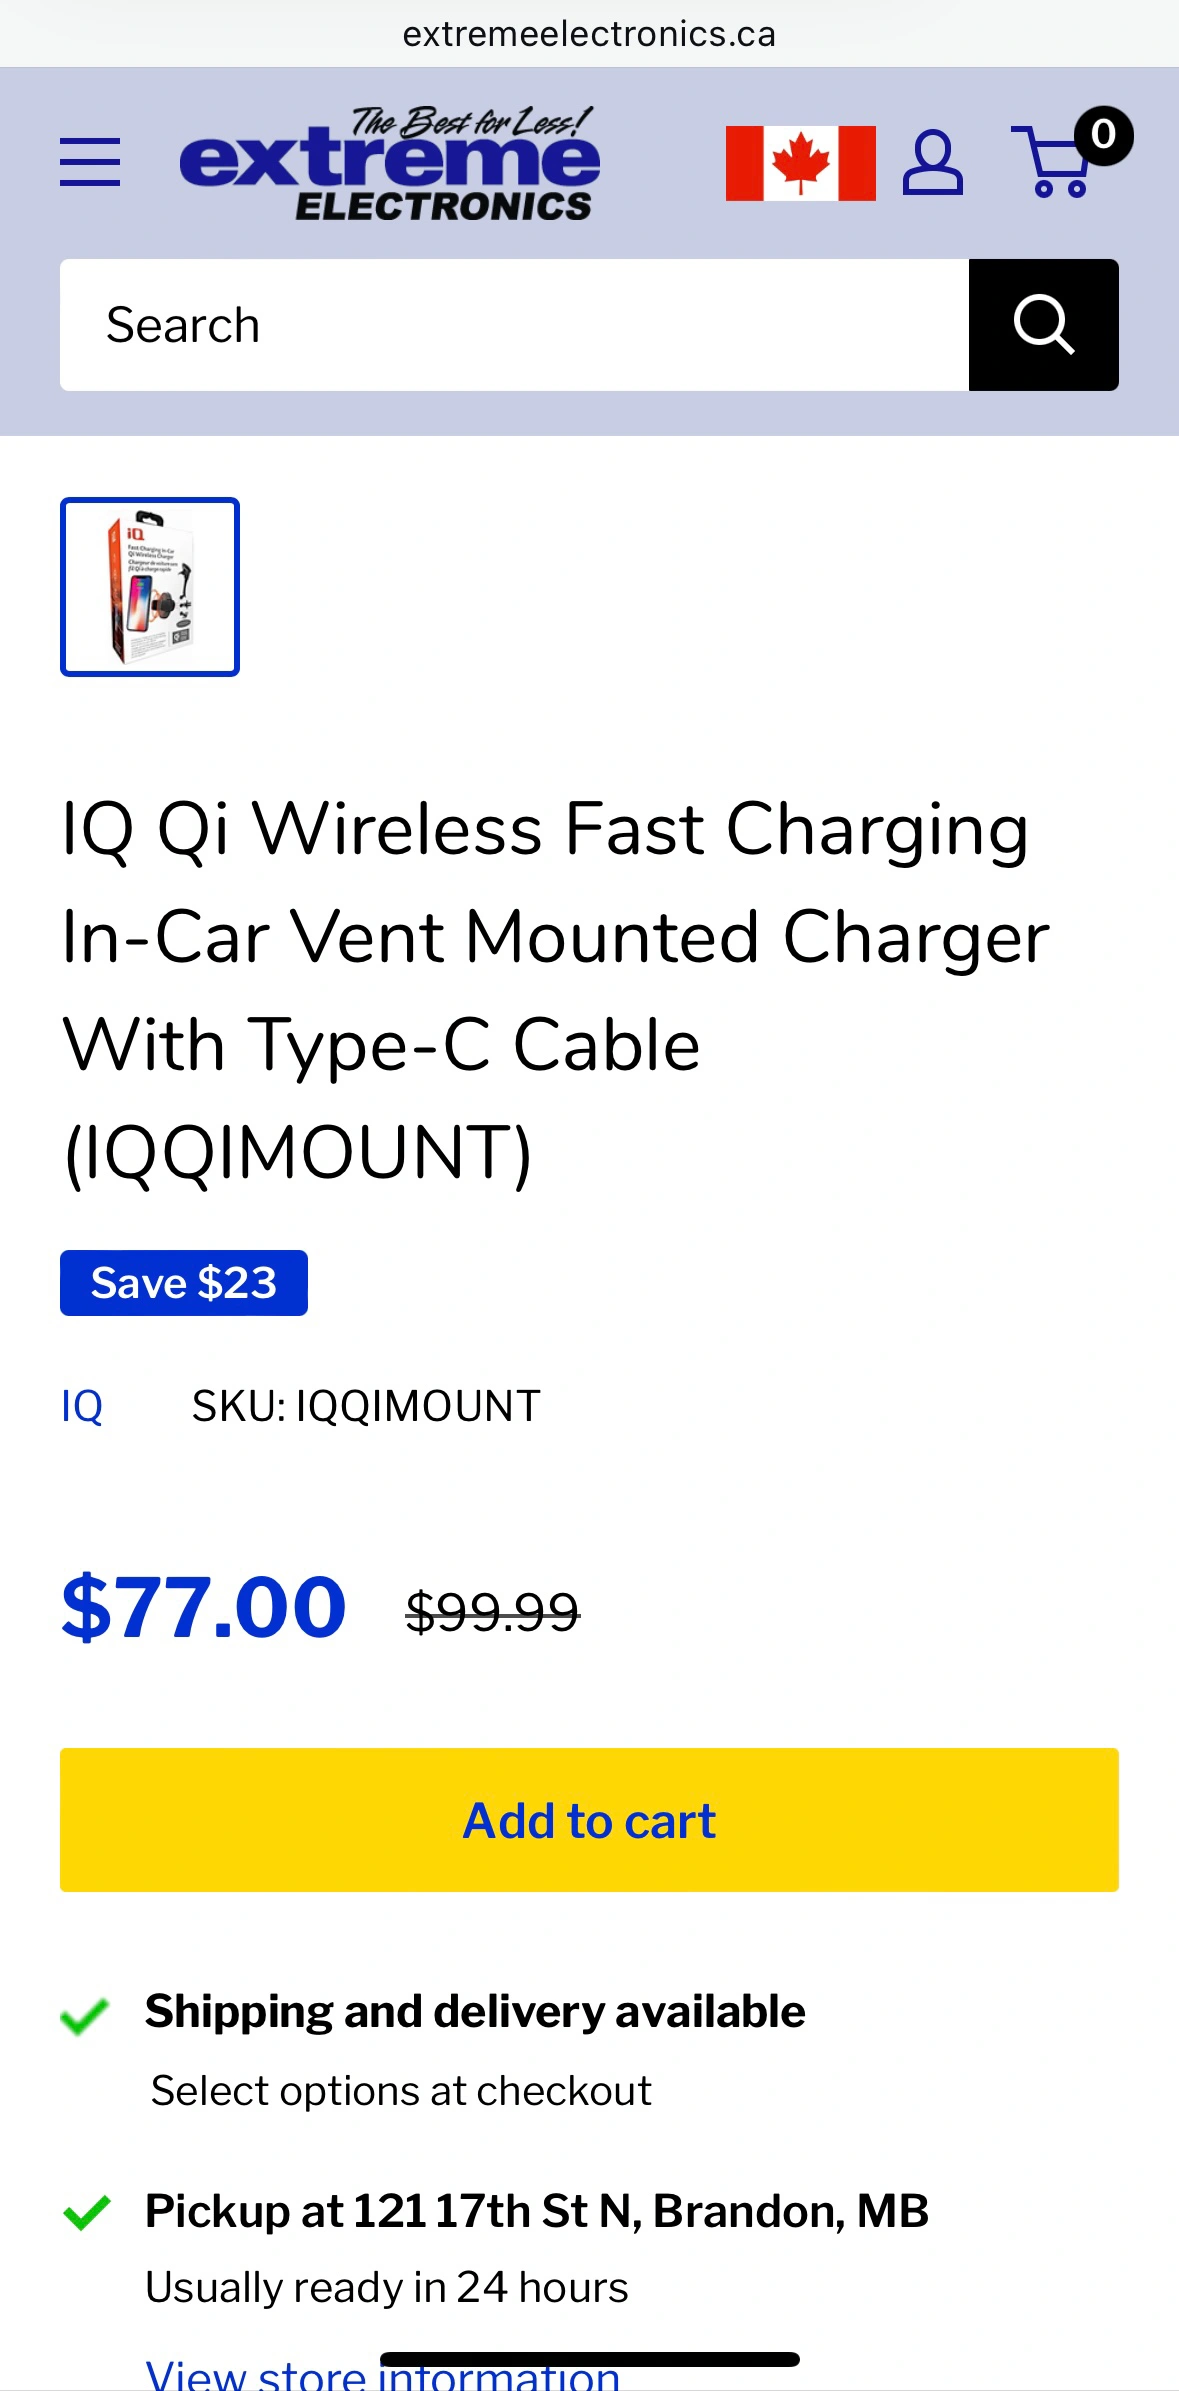The width and height of the screenshot is (1179, 2391).
Task: Open the user account icon
Action: [x=932, y=162]
